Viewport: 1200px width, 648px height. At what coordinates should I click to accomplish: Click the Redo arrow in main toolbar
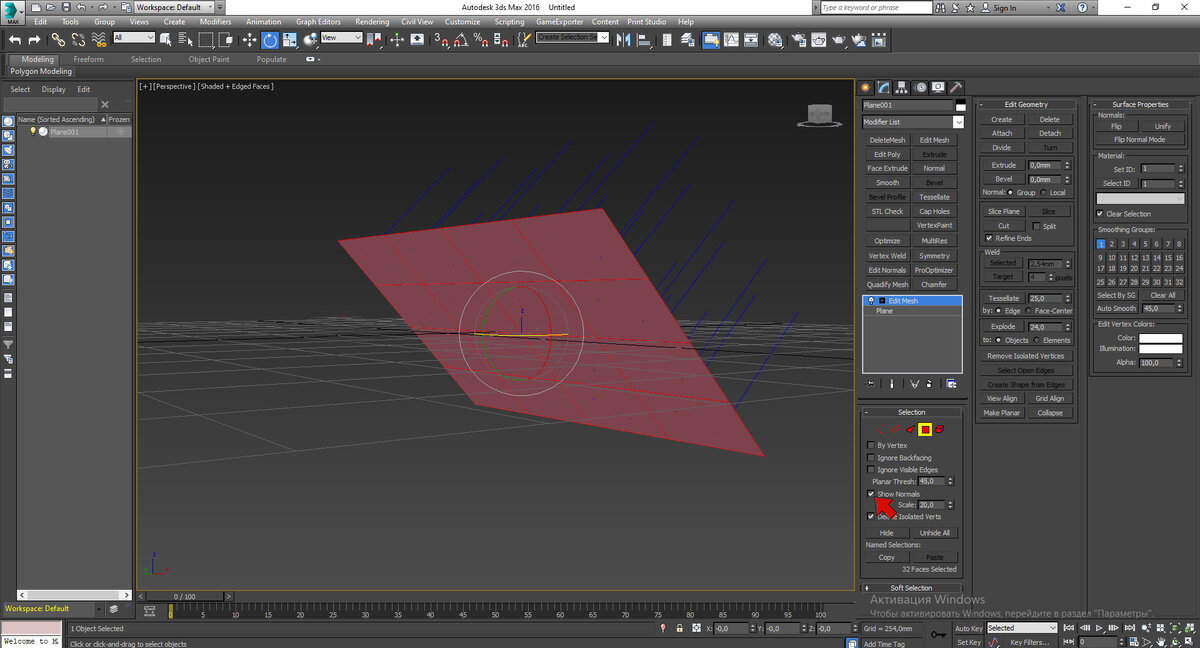click(35, 40)
